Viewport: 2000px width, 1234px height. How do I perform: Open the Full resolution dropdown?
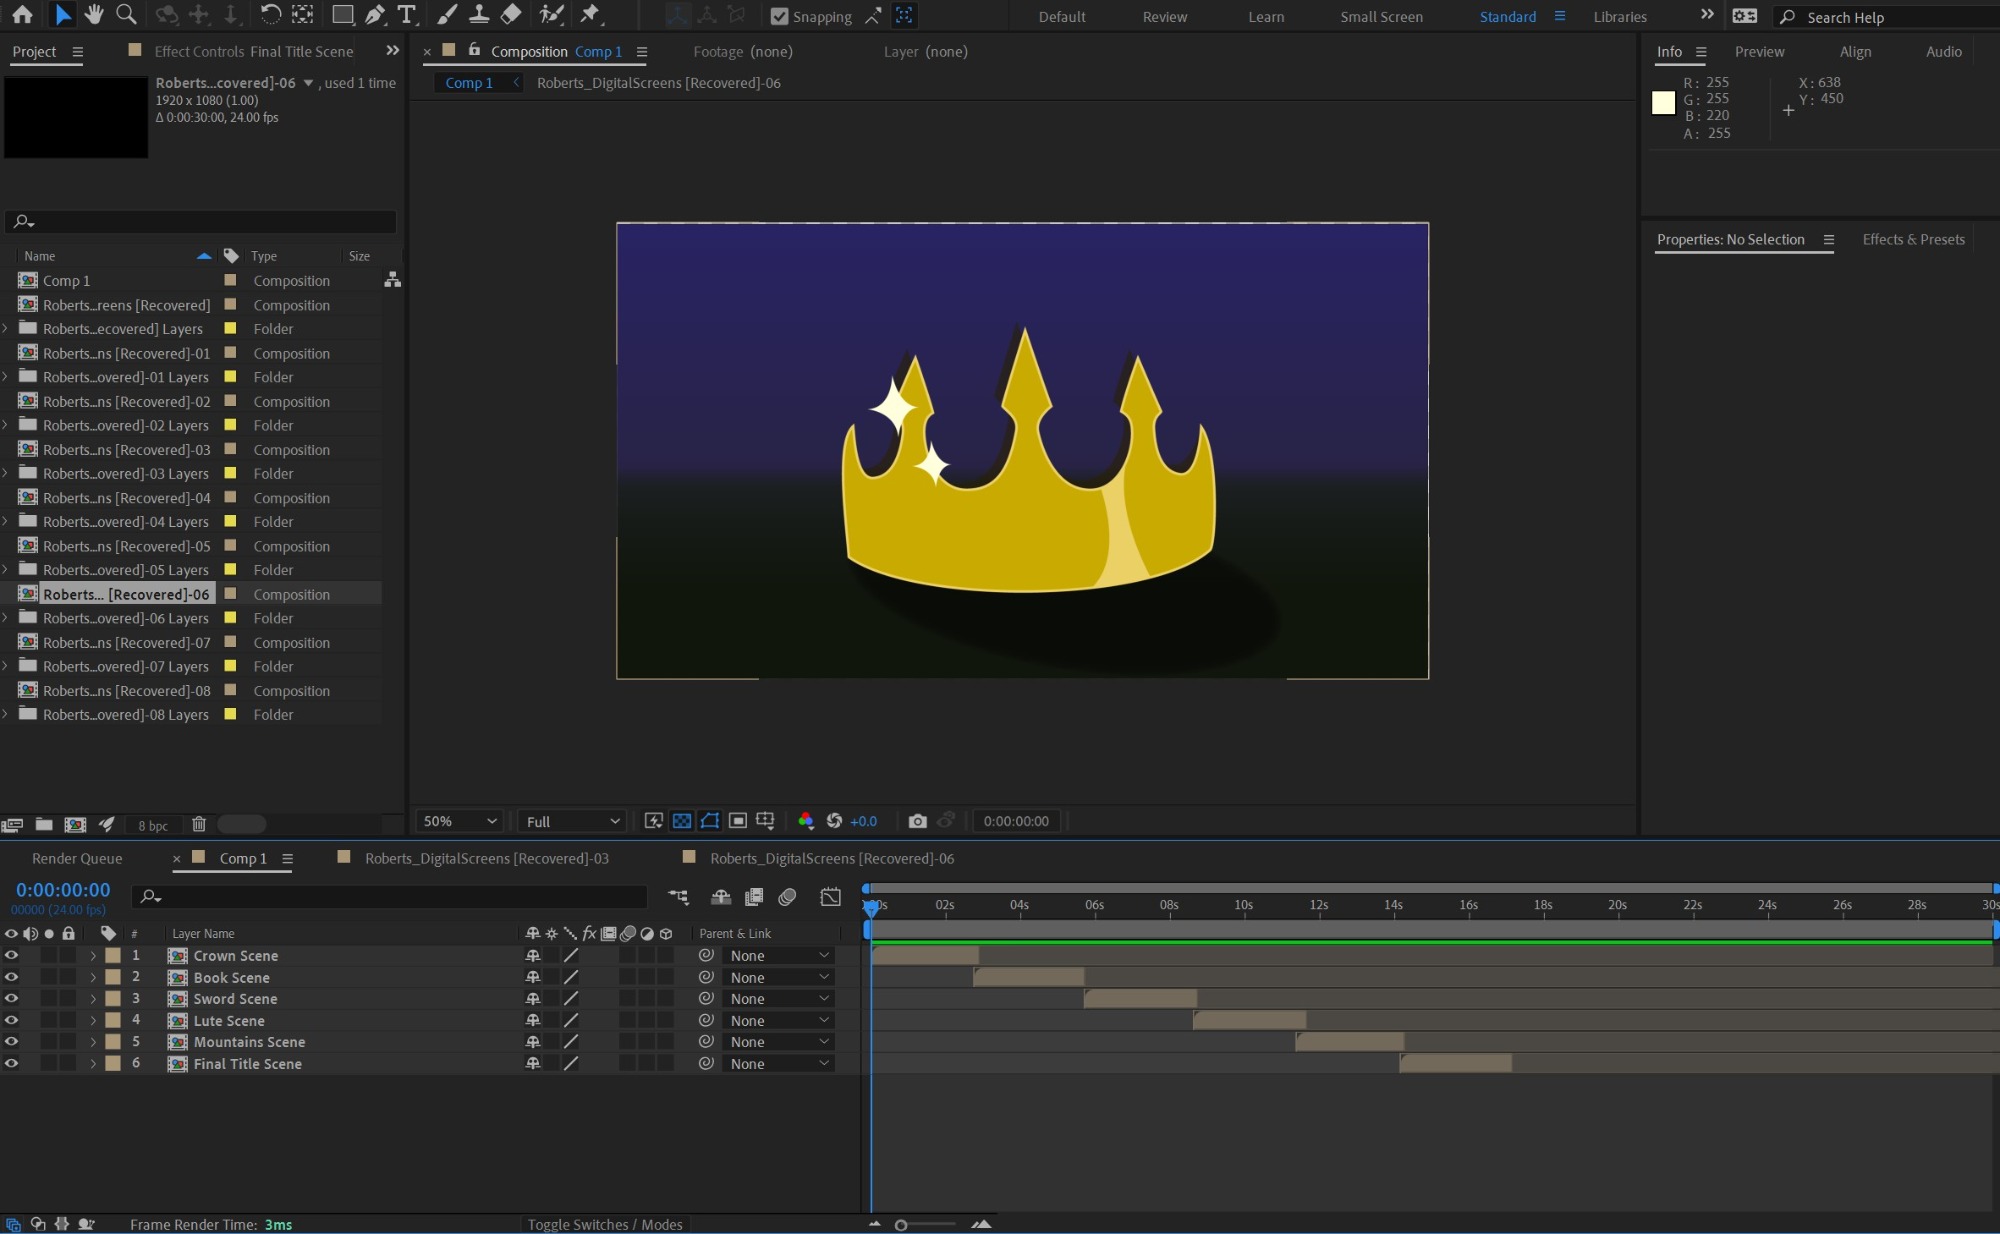pos(572,821)
